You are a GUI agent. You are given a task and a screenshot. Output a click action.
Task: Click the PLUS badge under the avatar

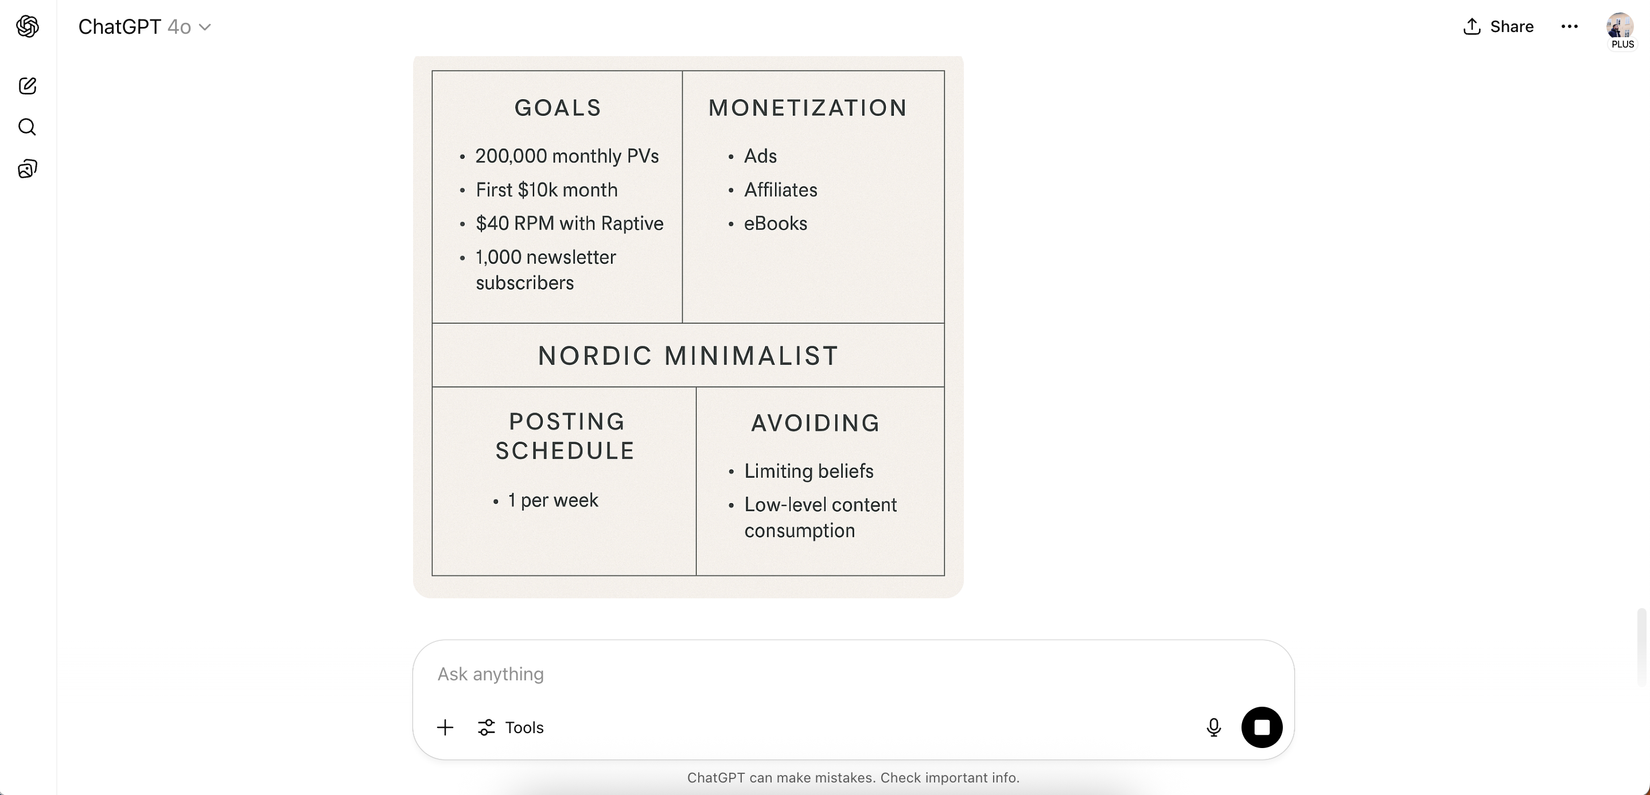(x=1621, y=44)
